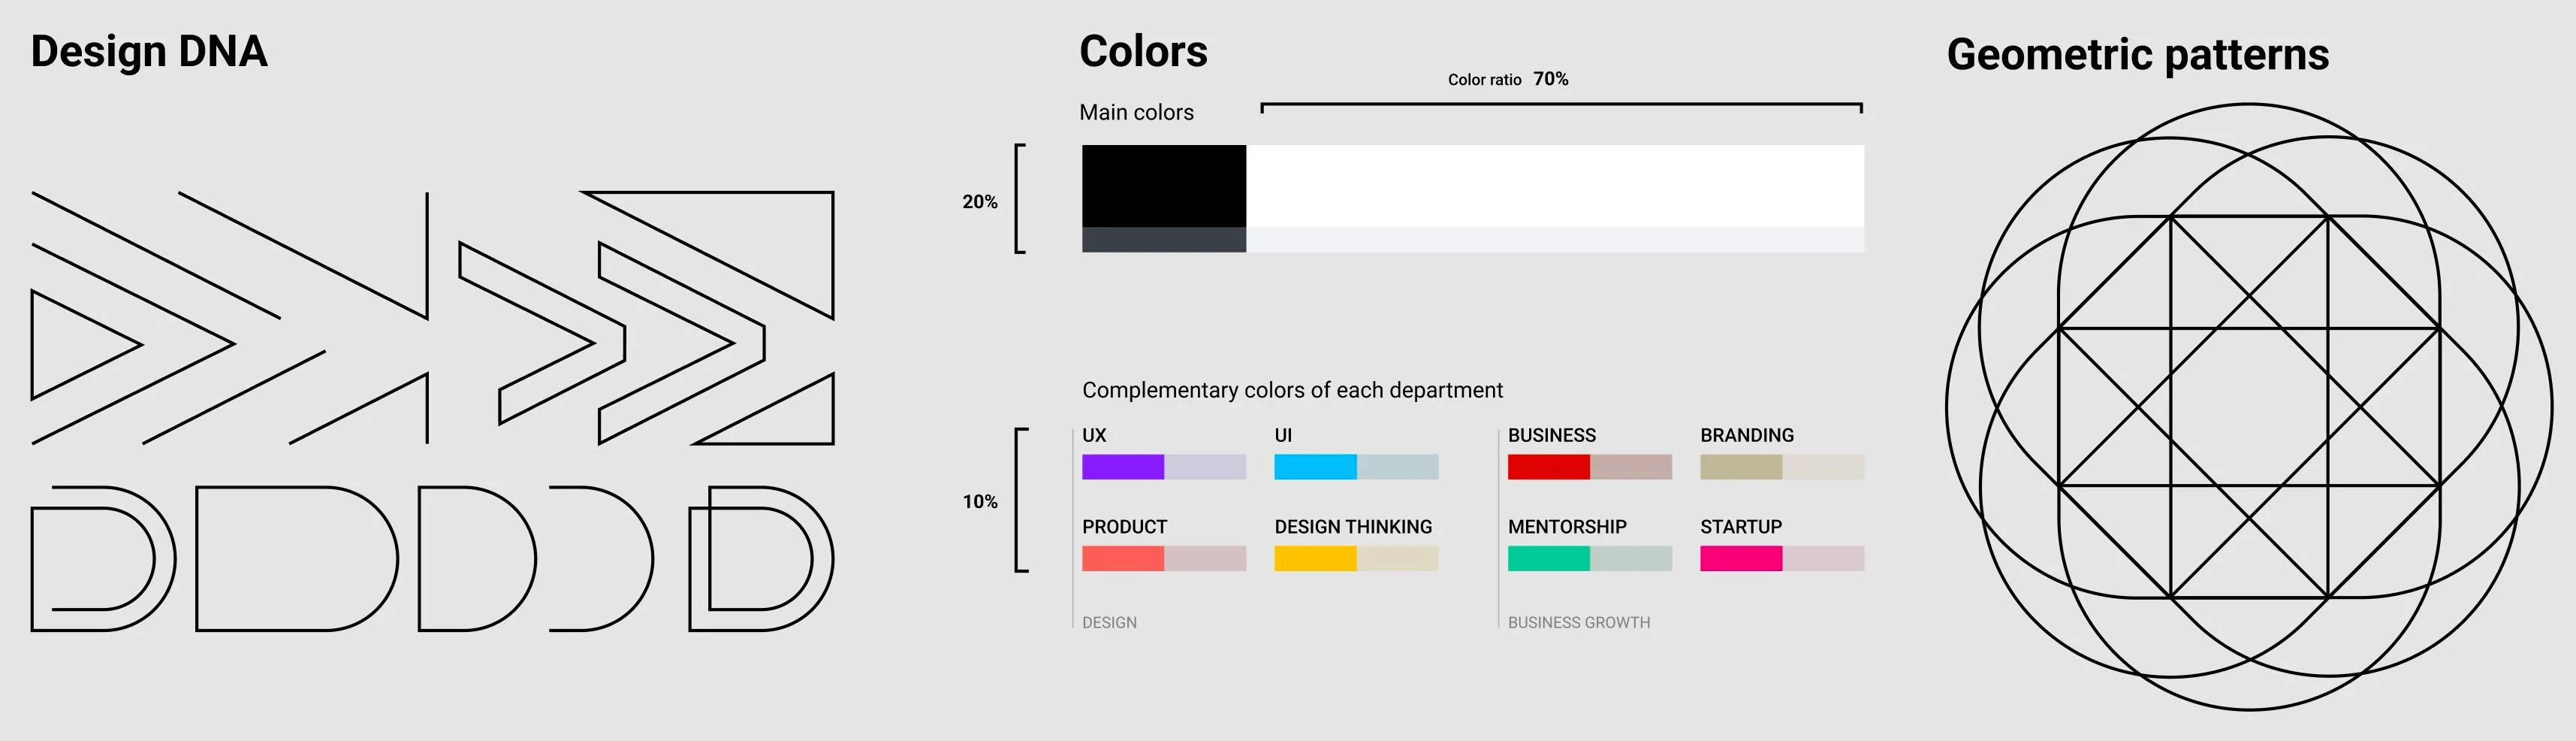Pick the yellow DESIGN THINKING swatch
The image size is (2576, 741).
(x=1315, y=558)
